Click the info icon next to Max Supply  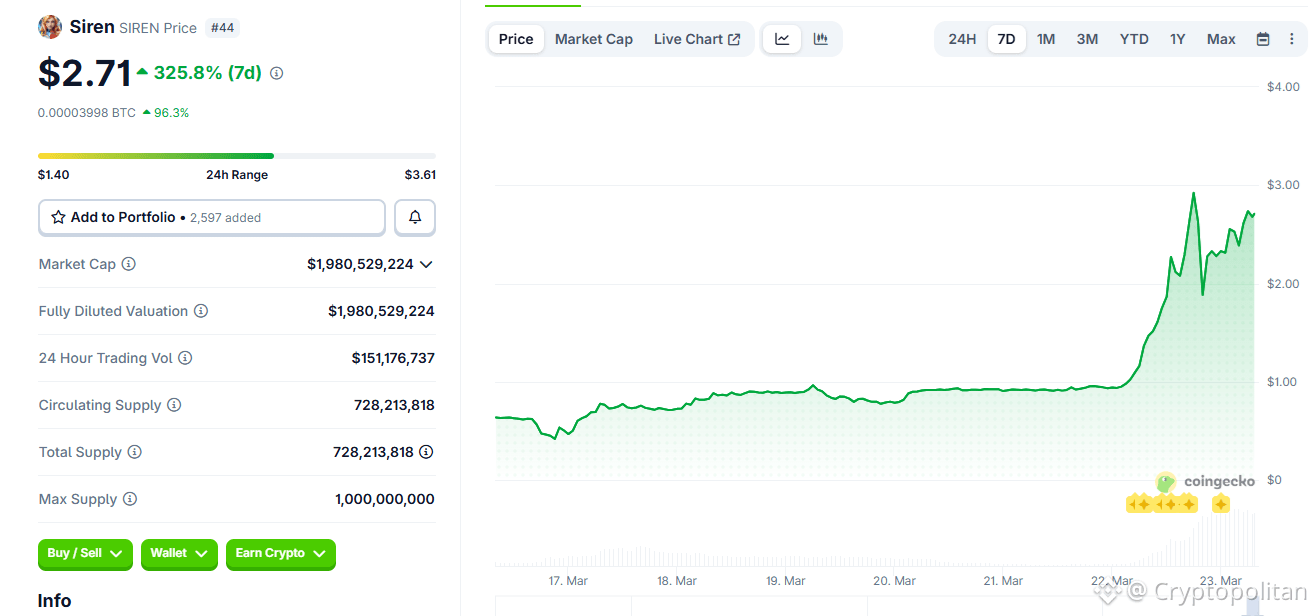128,499
